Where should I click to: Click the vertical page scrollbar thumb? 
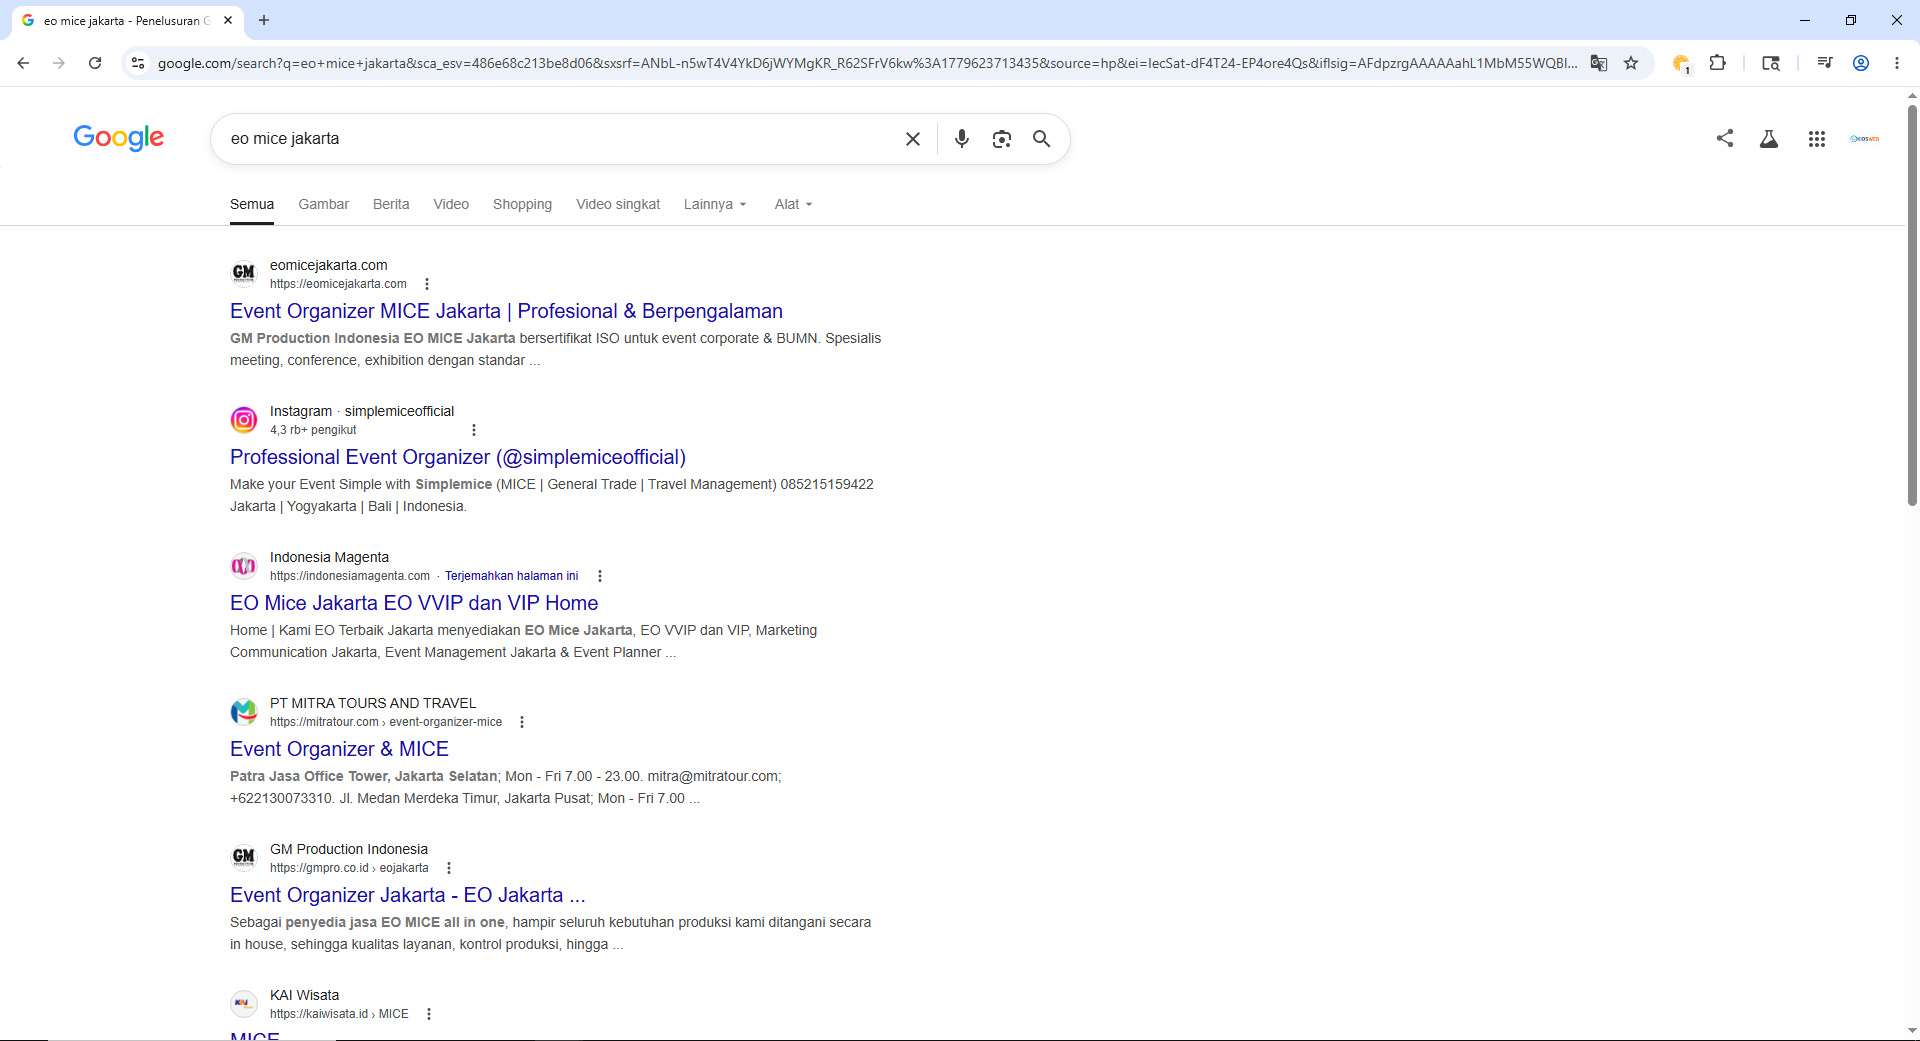pyautogui.click(x=1912, y=305)
